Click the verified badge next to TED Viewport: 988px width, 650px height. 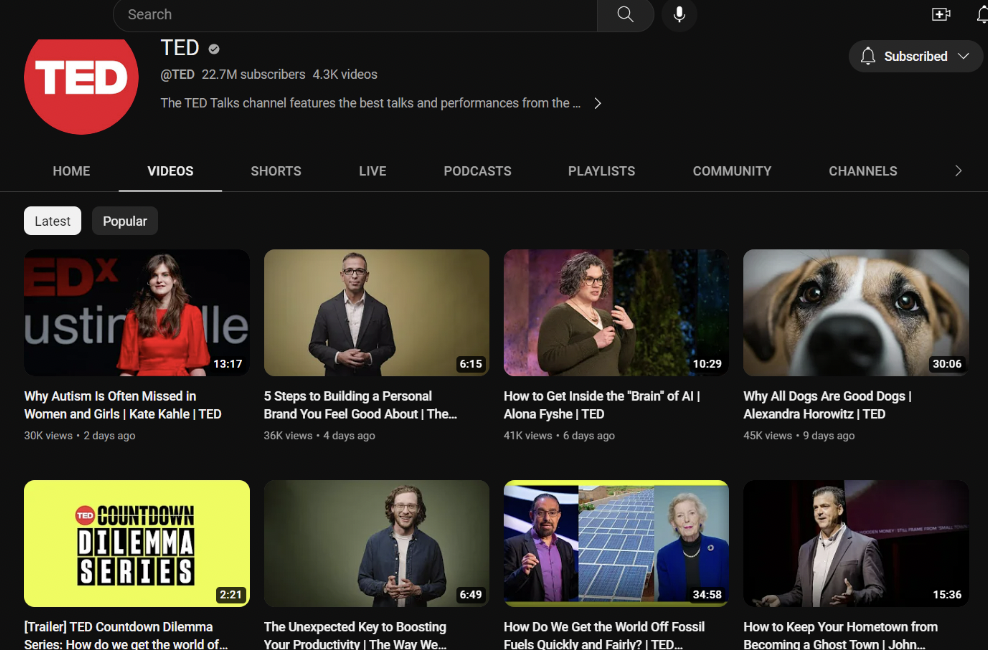click(213, 47)
